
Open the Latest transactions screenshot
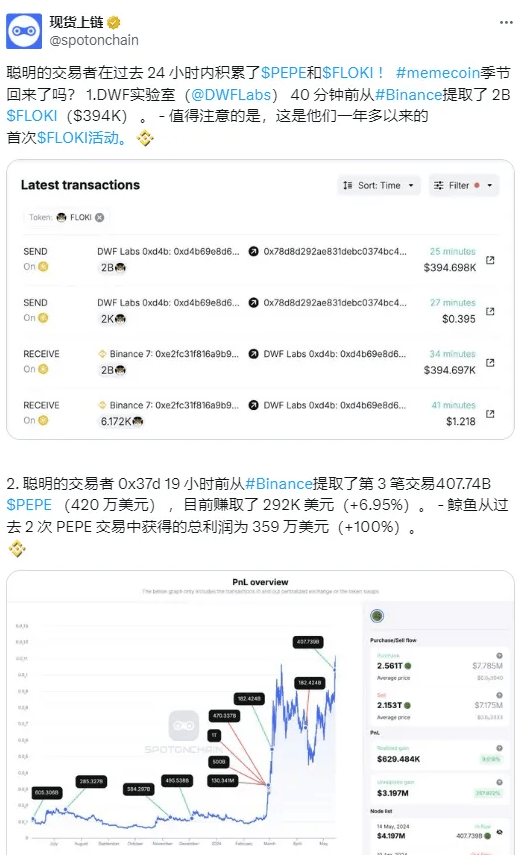click(260, 299)
